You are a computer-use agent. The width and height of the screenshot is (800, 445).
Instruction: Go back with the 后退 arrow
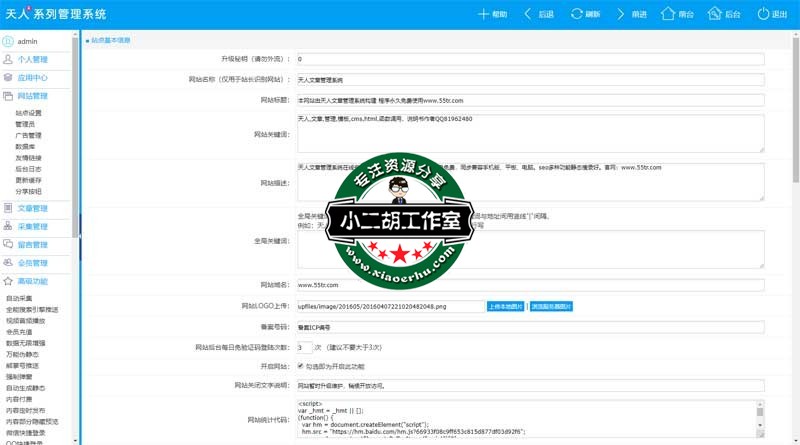pos(524,14)
